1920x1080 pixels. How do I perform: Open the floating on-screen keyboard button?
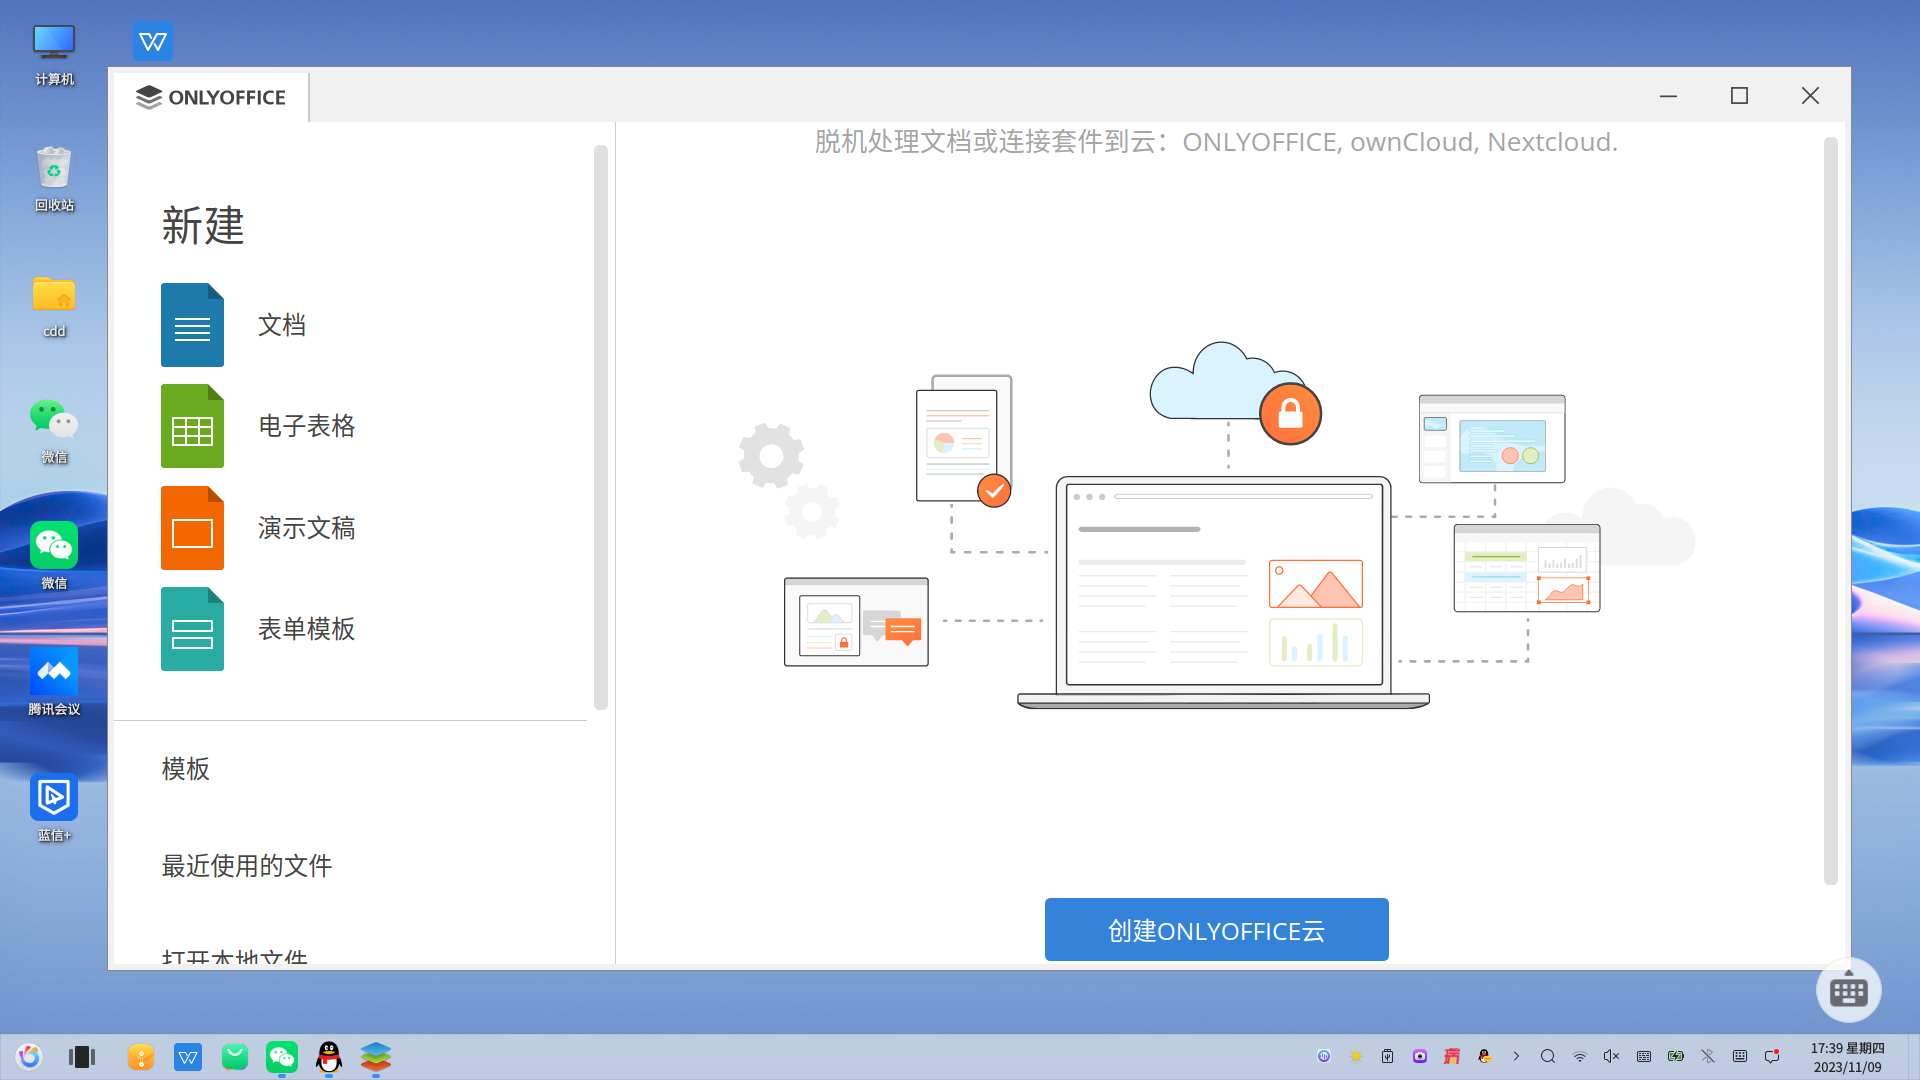[1848, 991]
